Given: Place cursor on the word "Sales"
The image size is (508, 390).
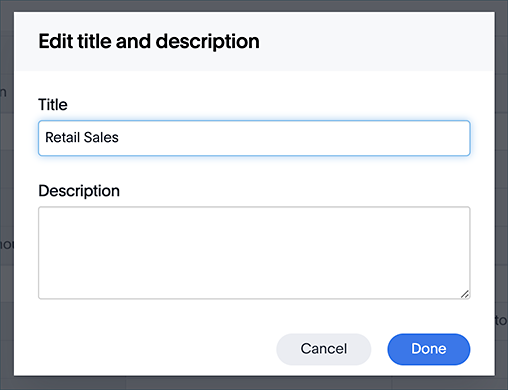Looking at the screenshot, I should click(x=101, y=137).
